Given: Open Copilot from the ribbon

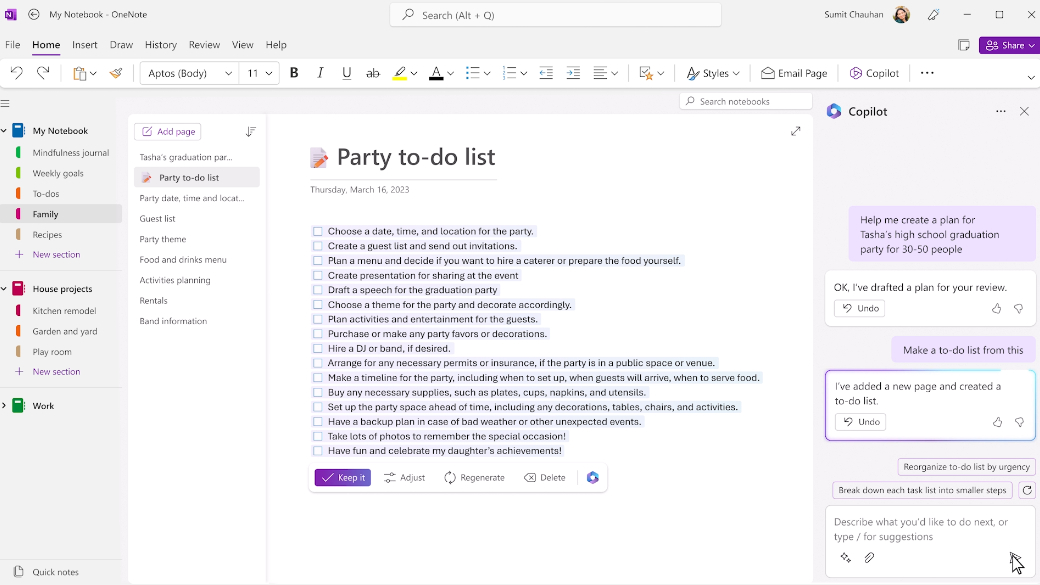Looking at the screenshot, I should pyautogui.click(x=873, y=73).
